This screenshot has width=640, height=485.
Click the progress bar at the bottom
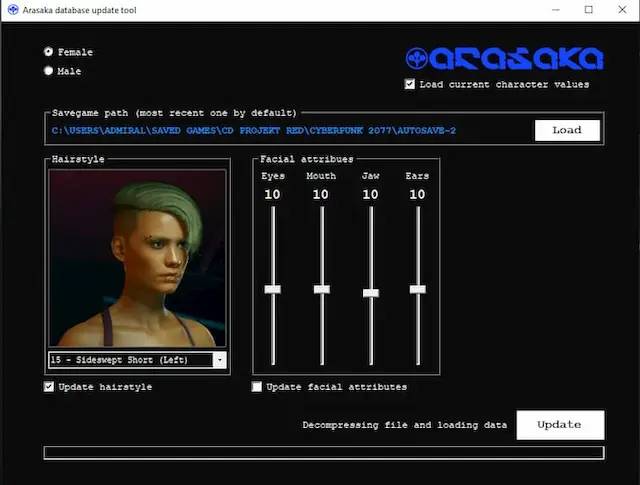(324, 453)
